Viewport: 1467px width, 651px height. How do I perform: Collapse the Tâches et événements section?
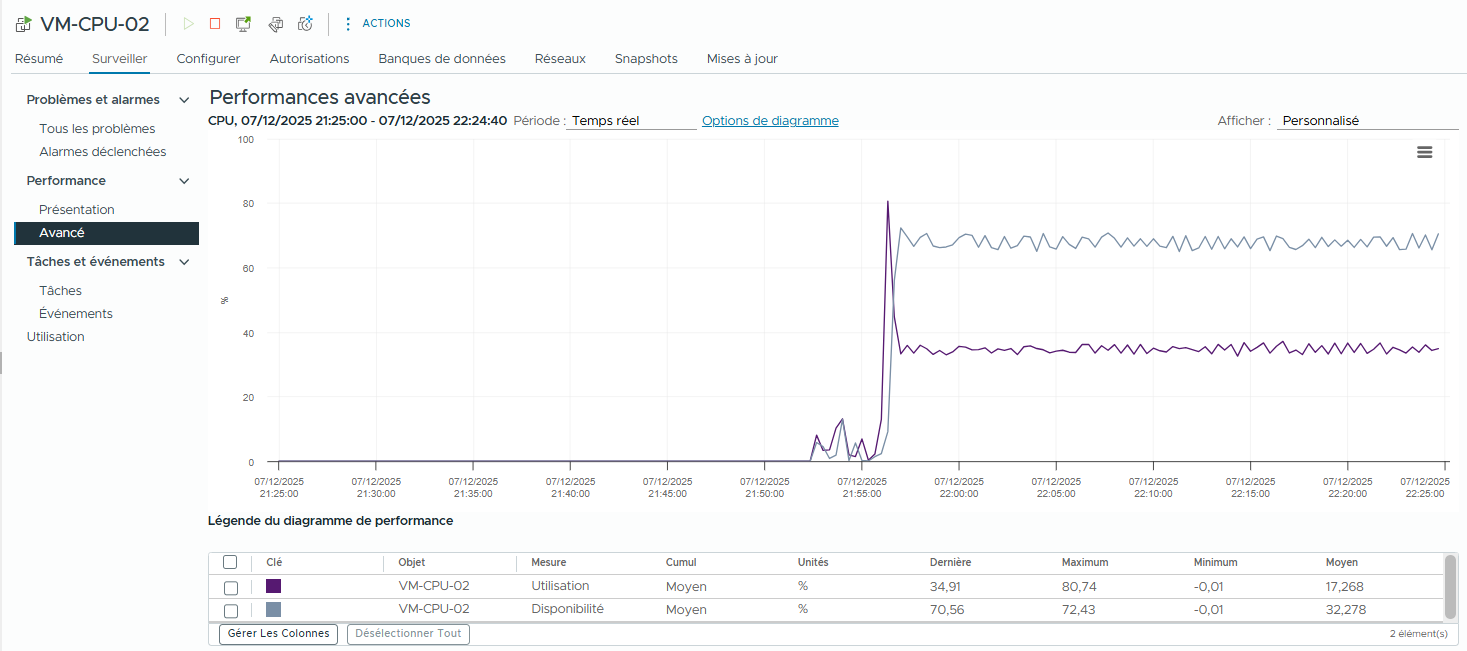[183, 262]
